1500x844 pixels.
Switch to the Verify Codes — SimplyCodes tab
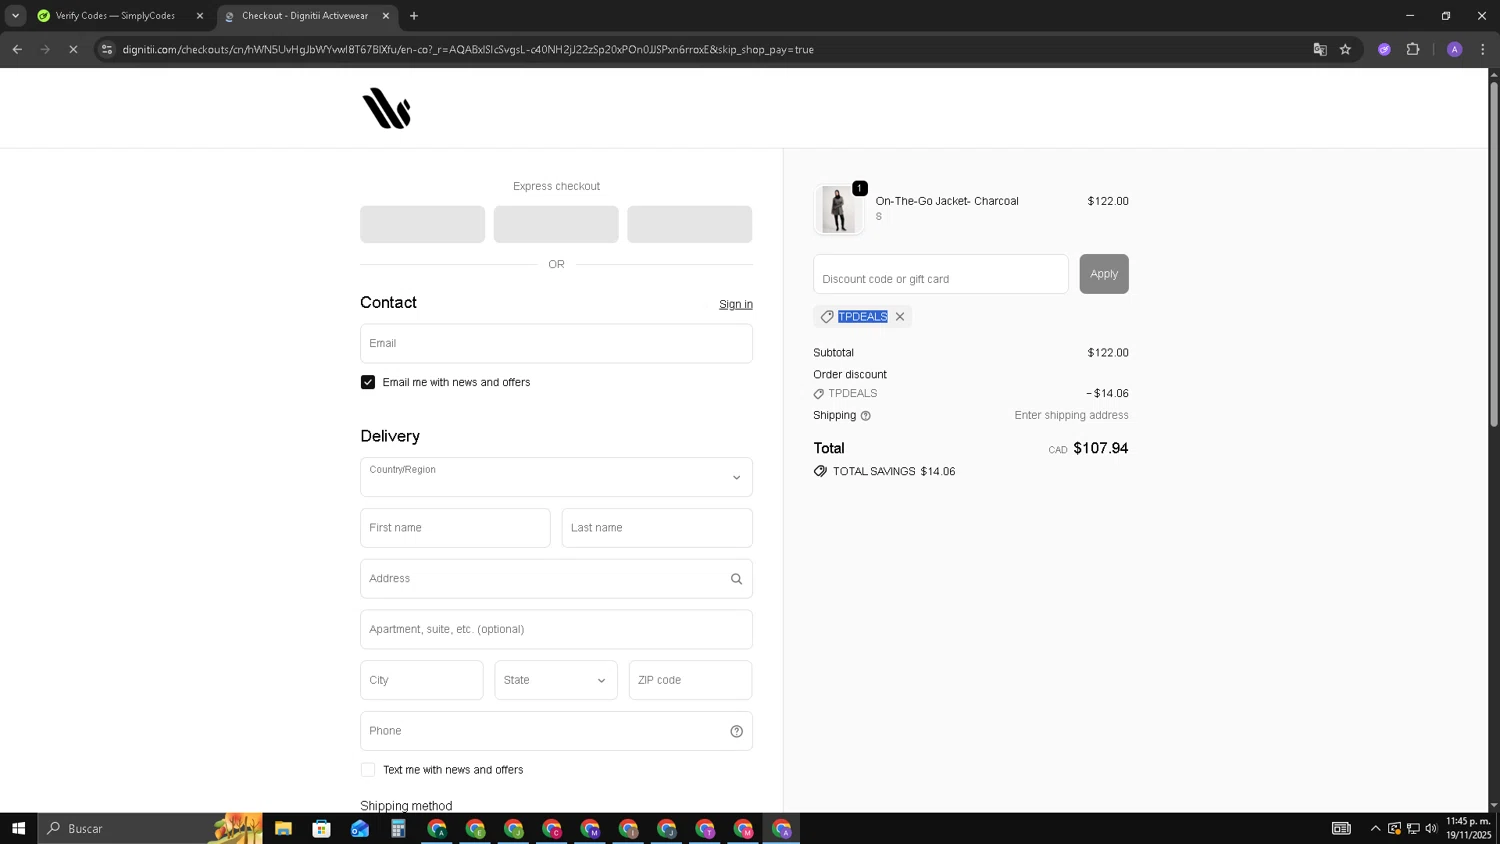(x=115, y=16)
